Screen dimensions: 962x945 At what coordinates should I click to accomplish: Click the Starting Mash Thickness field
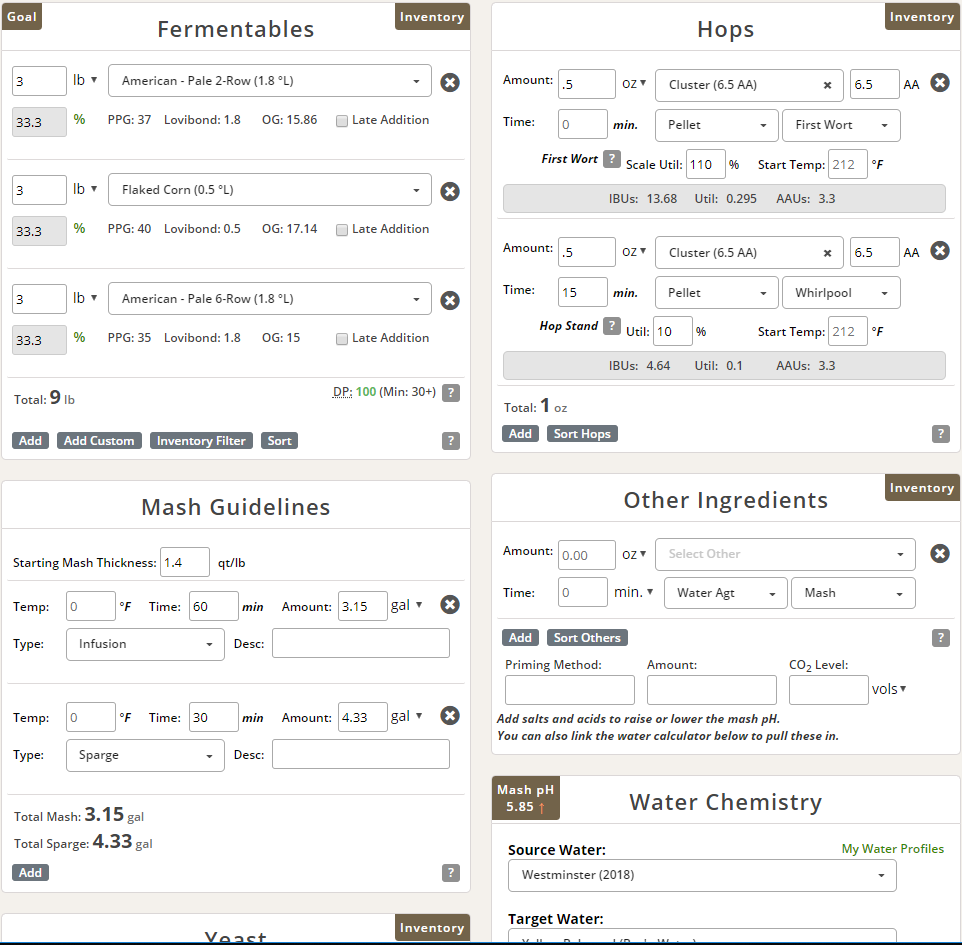pyautogui.click(x=185, y=563)
